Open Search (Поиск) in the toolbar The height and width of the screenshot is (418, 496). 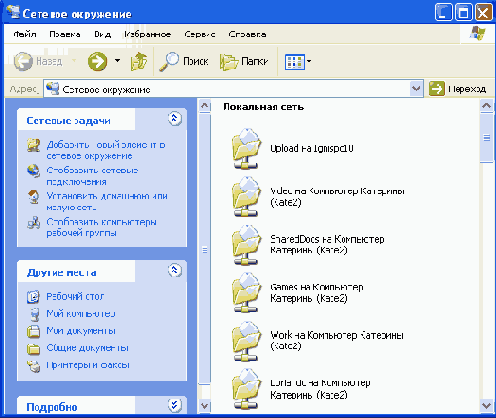click(184, 61)
